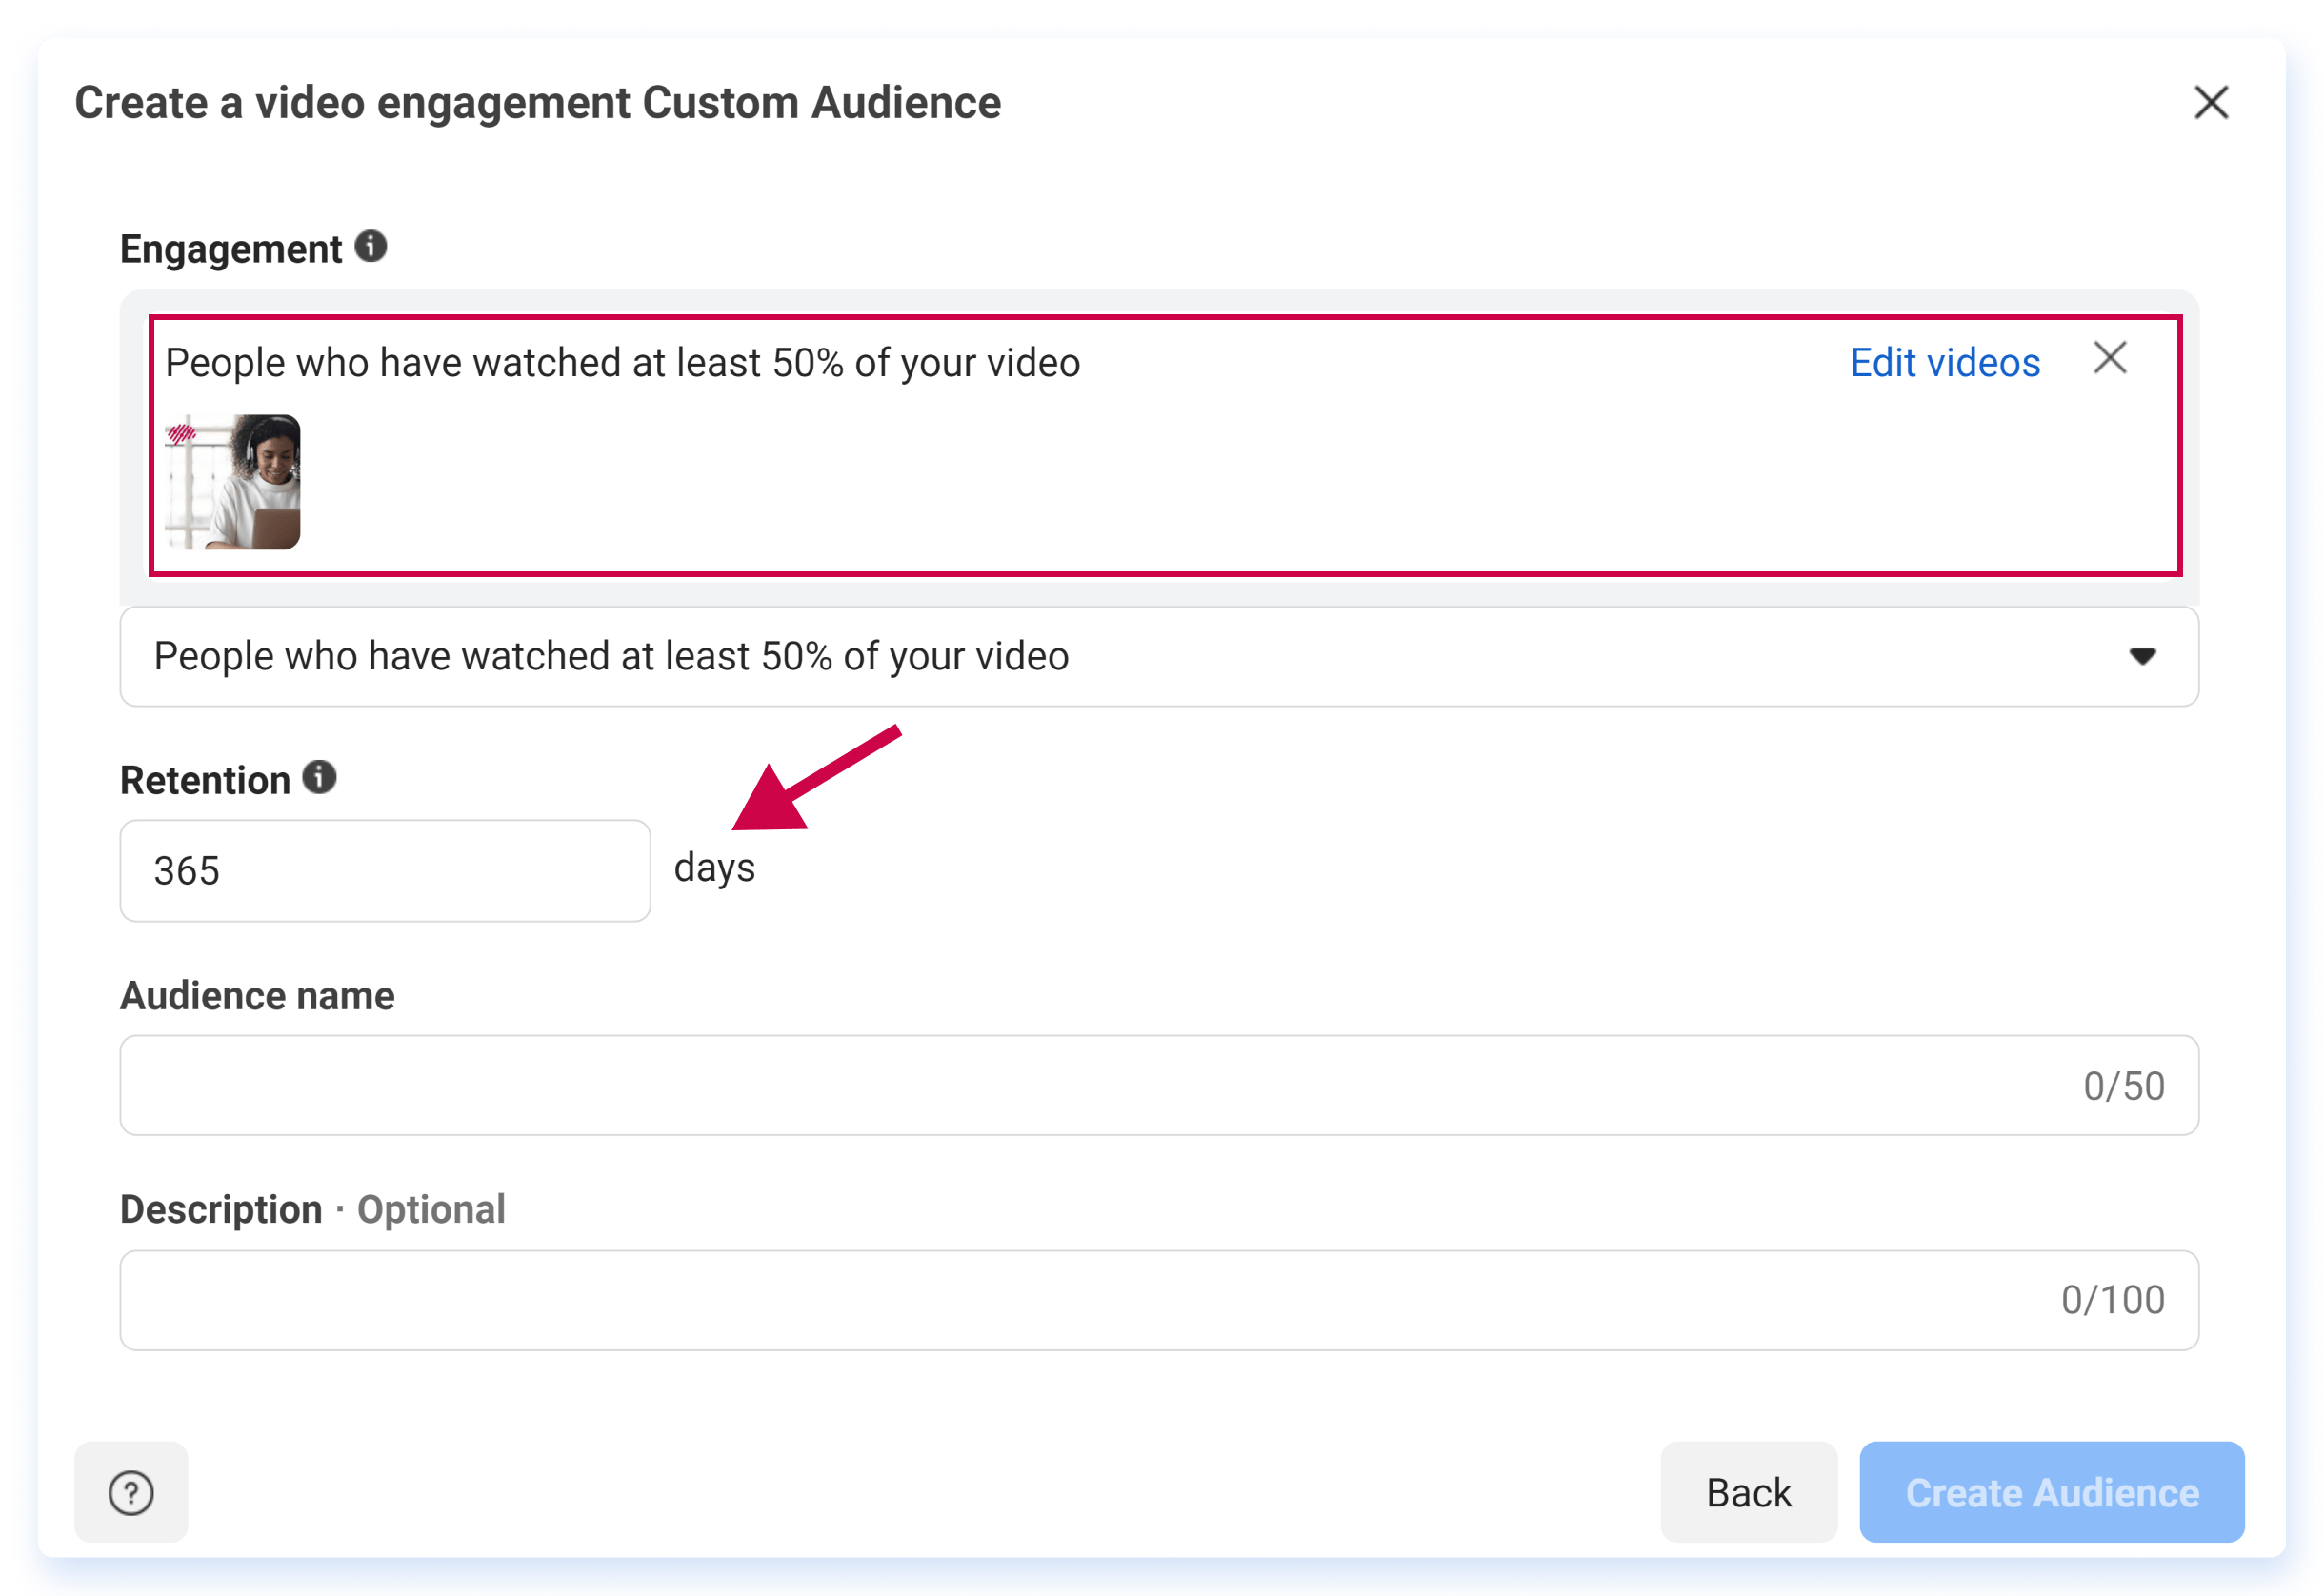Open the help question mark button
Screen dimensions: 2324x1596
pyautogui.click(x=131, y=1492)
